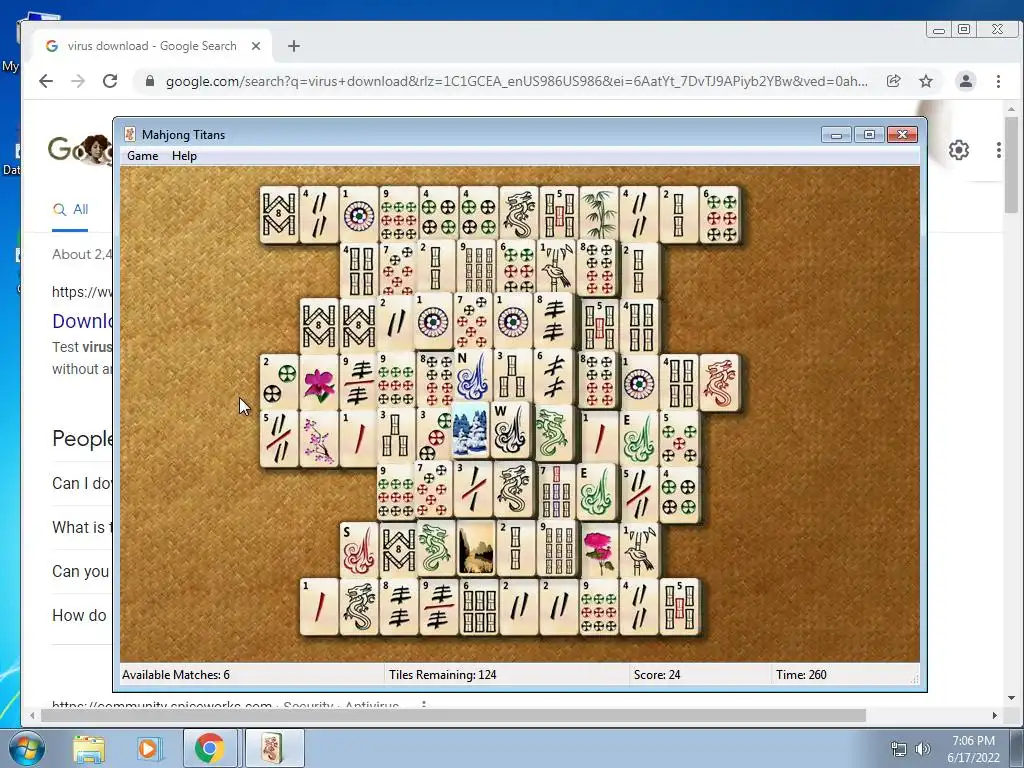1024x768 pixels.
Task: Launch Windows Media Player from taskbar
Action: pos(149,748)
